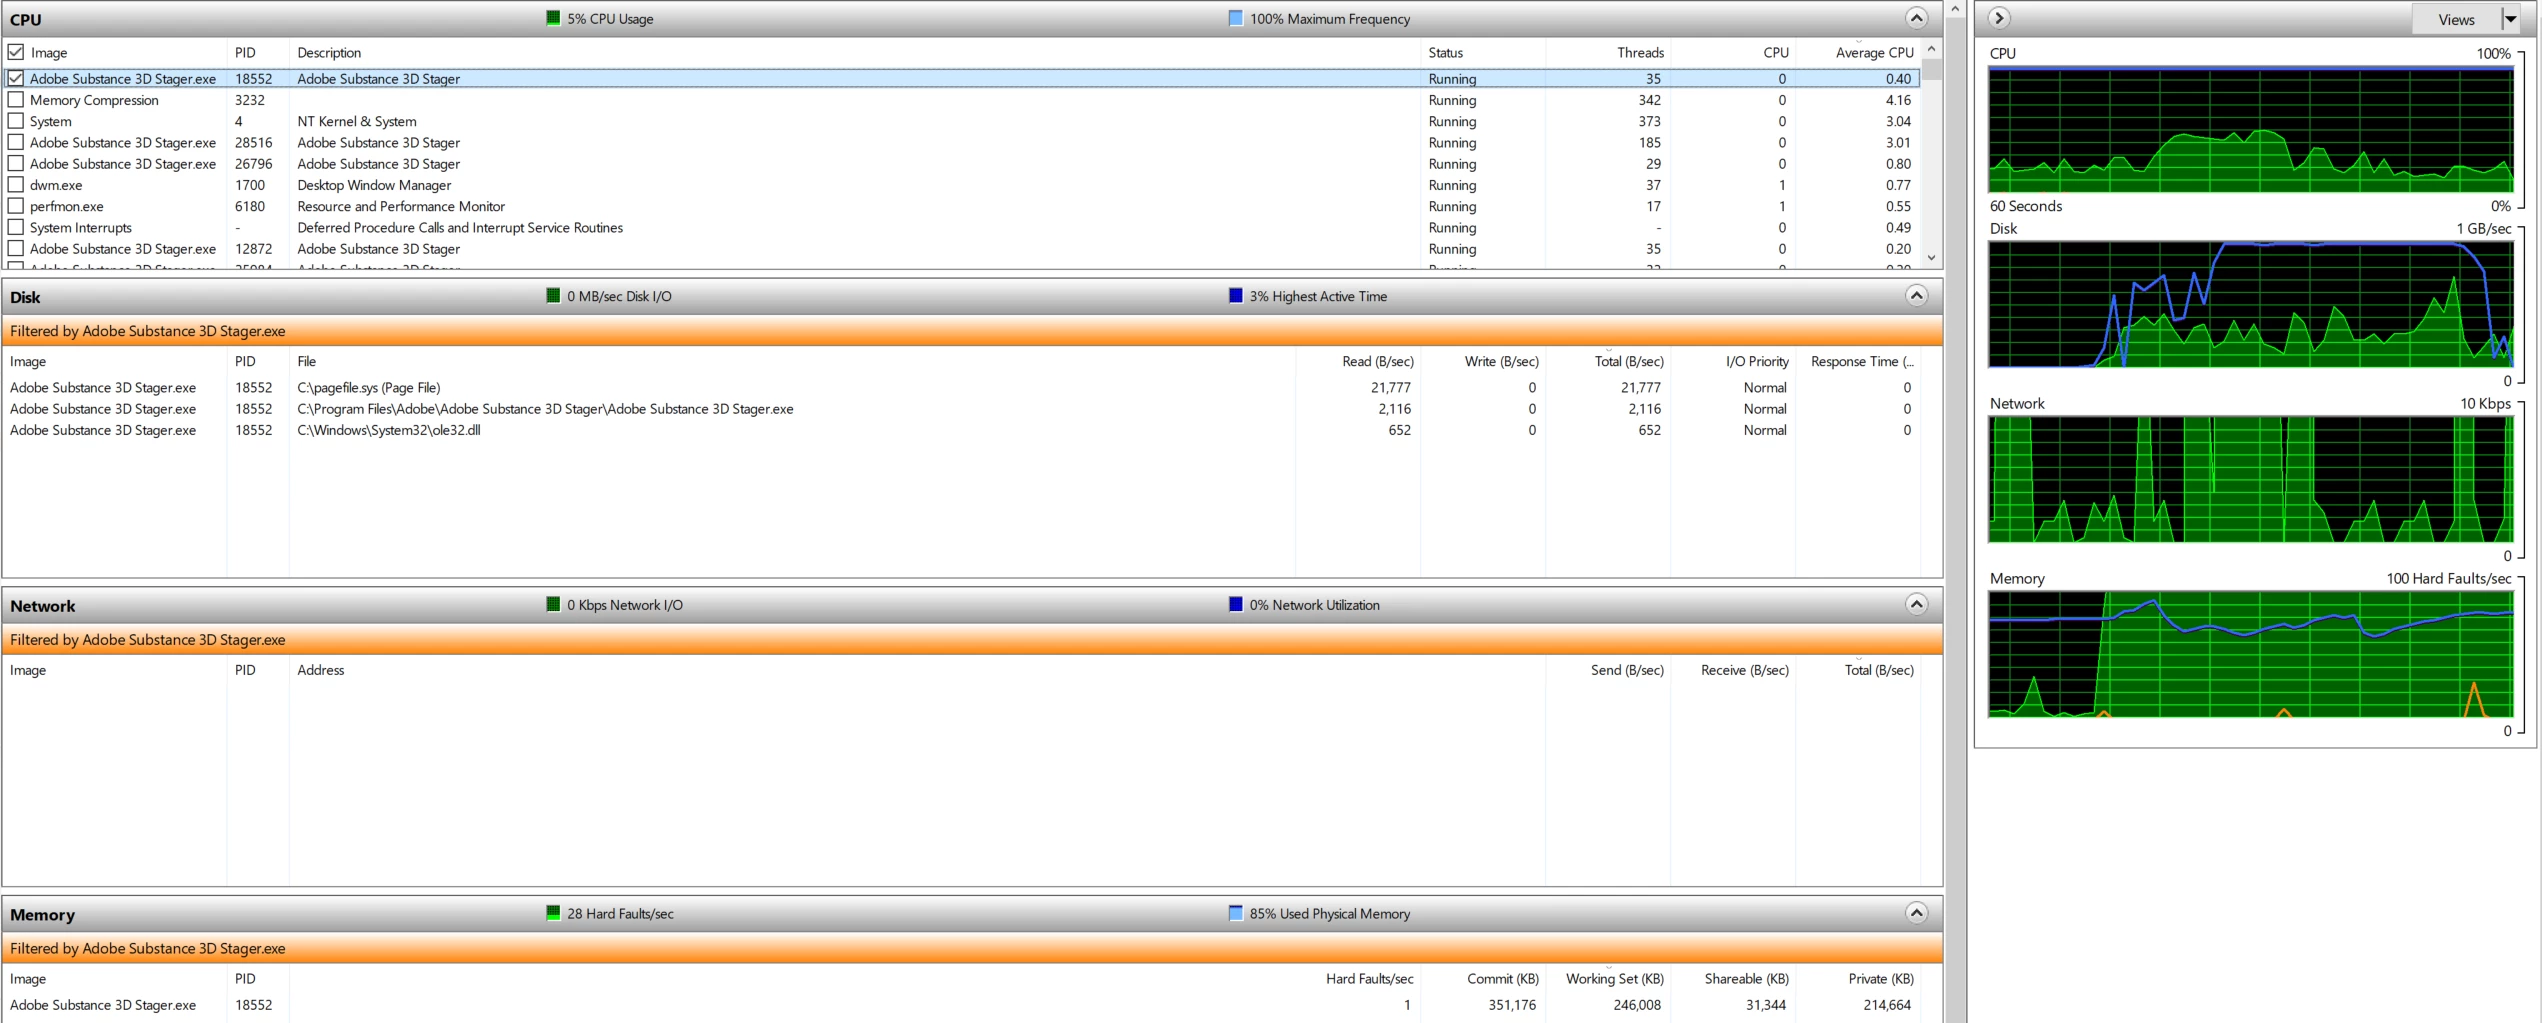Sort Memory table by Hard Faults/sec column
Screen dimensions: 2542x1023
point(1358,978)
